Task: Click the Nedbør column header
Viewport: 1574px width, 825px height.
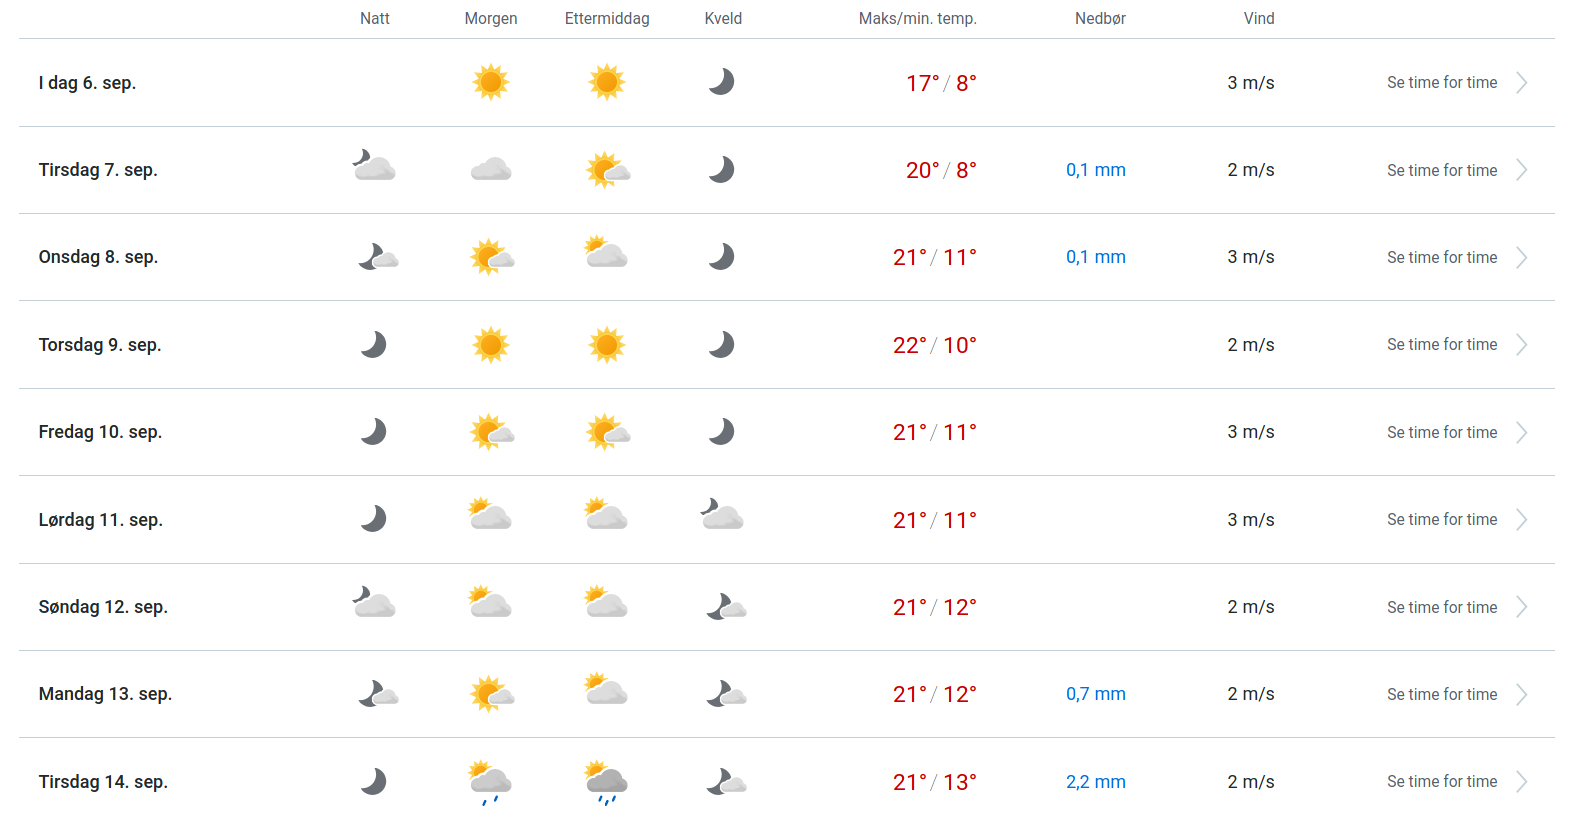Action: click(1100, 18)
